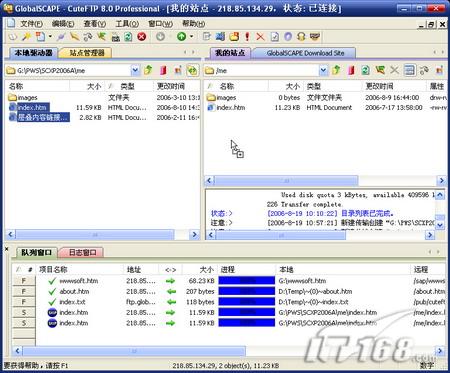Open the 查看(V) menu

pos(95,24)
